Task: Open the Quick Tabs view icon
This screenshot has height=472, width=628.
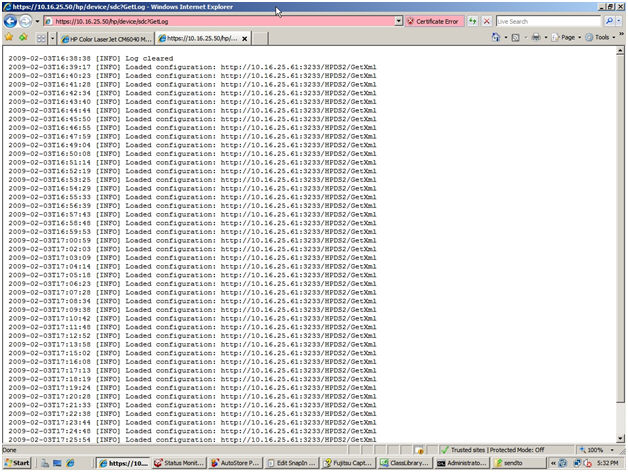Action: (41, 38)
